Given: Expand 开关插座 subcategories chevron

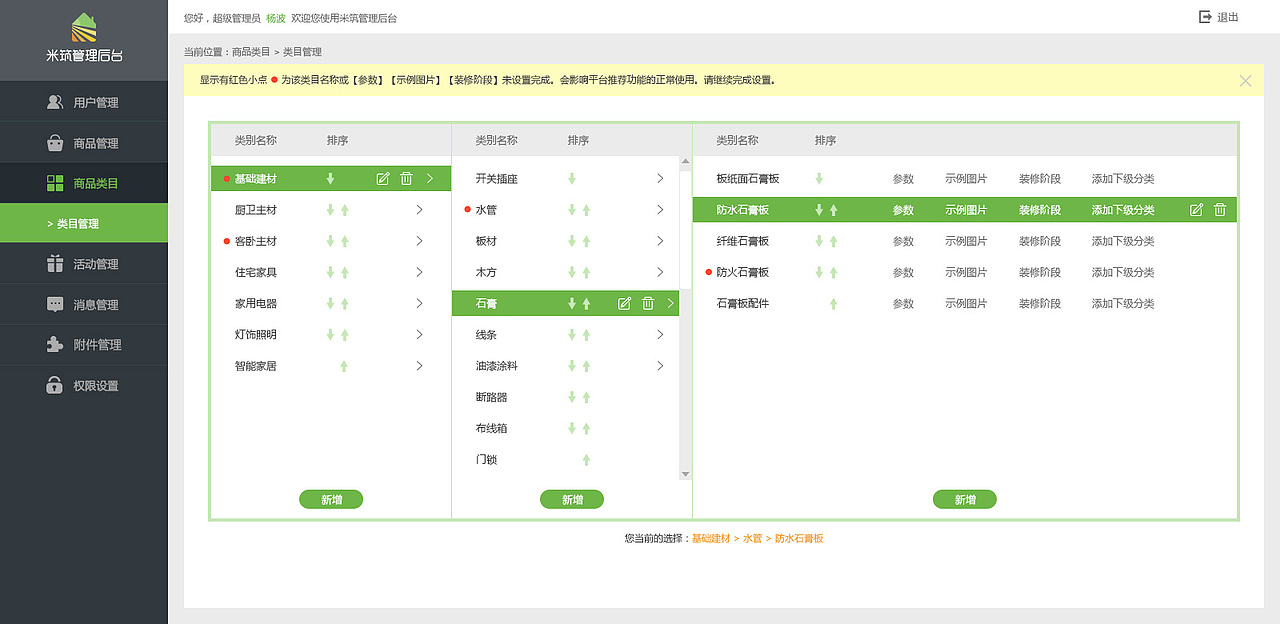Looking at the screenshot, I should 660,179.
